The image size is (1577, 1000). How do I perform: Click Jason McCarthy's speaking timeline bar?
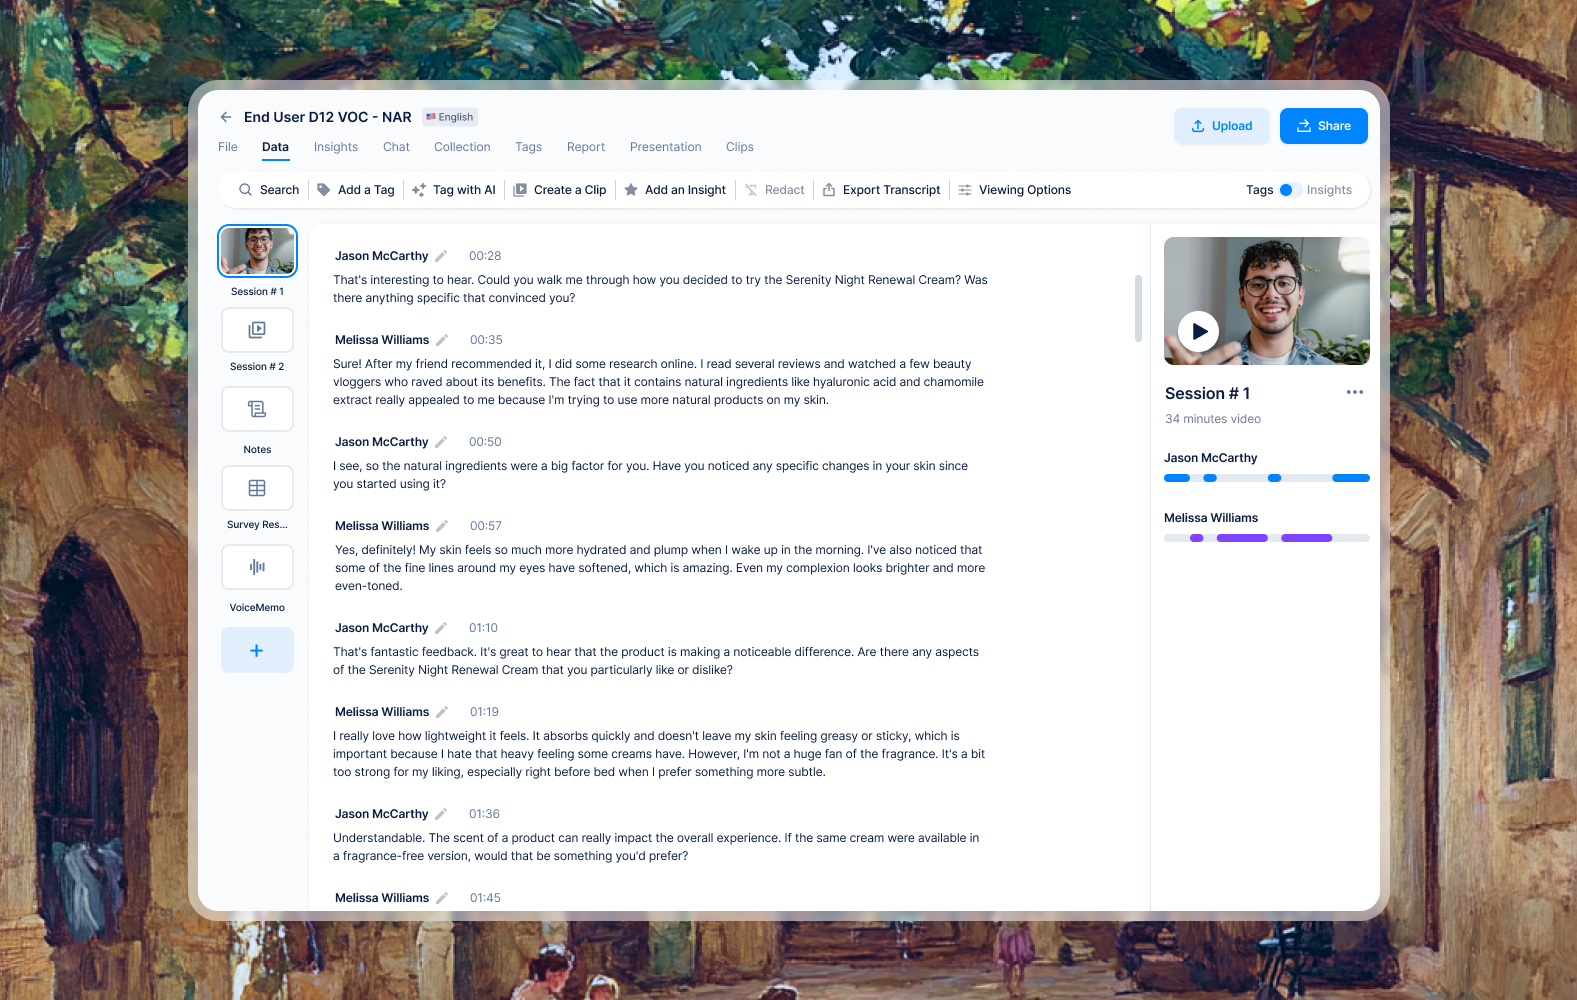pyautogui.click(x=1267, y=478)
